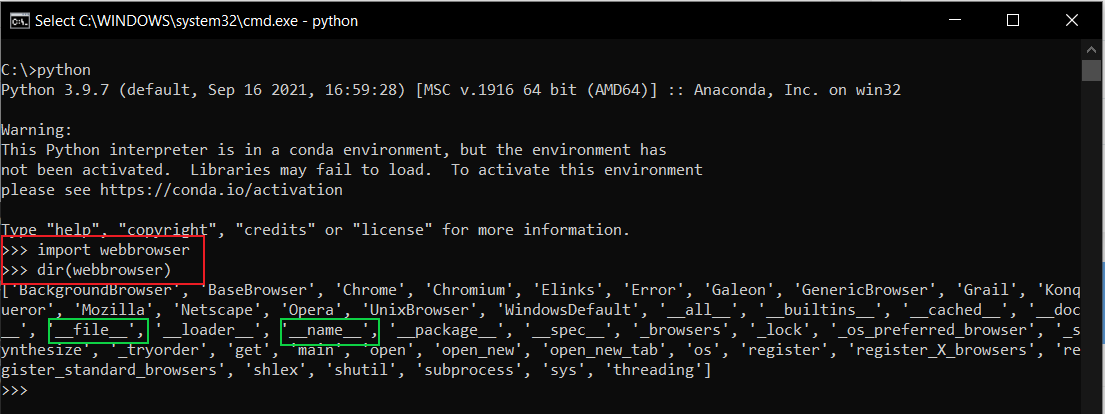The height and width of the screenshot is (414, 1105).
Task: Maximize the cmd.exe window
Action: (x=1014, y=20)
